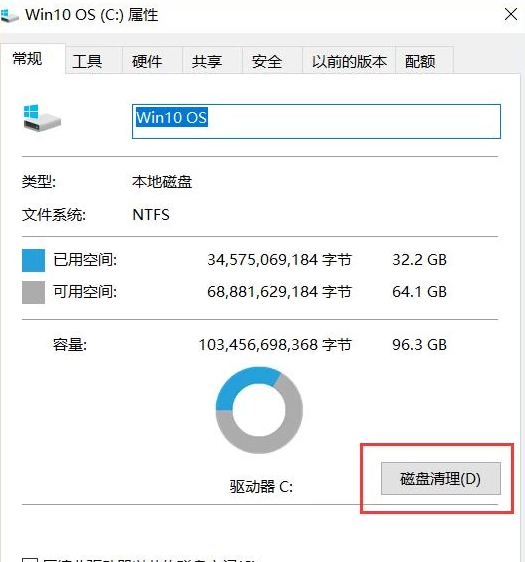This screenshot has width=525, height=562.
Task: Click the gray 可用空间 color swatch
Action: 33,292
